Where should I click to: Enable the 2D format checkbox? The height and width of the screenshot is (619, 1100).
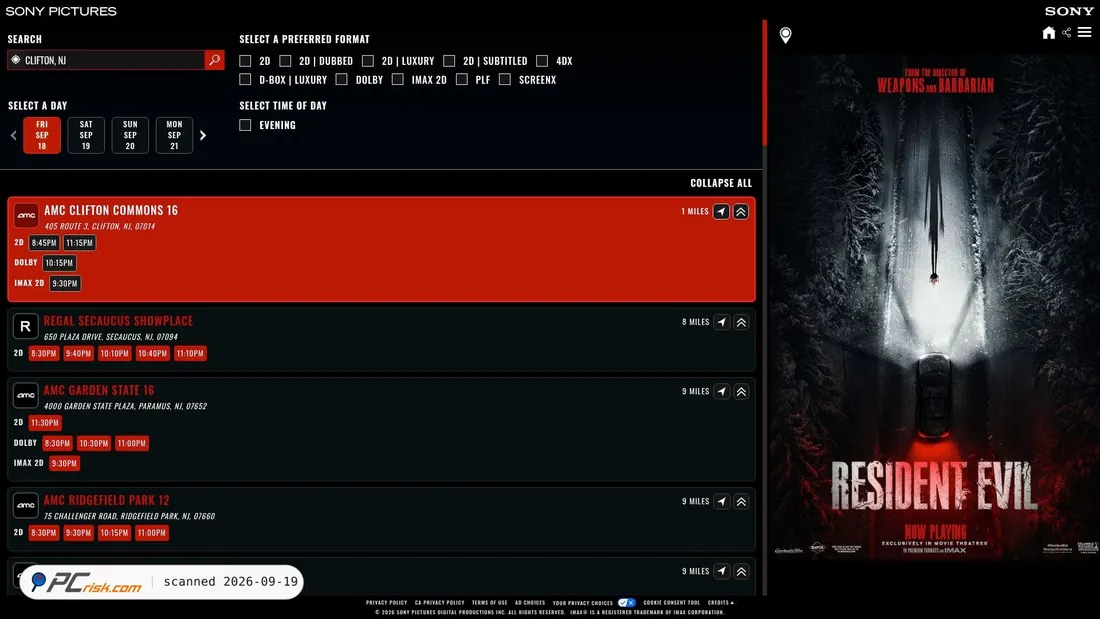[245, 61]
